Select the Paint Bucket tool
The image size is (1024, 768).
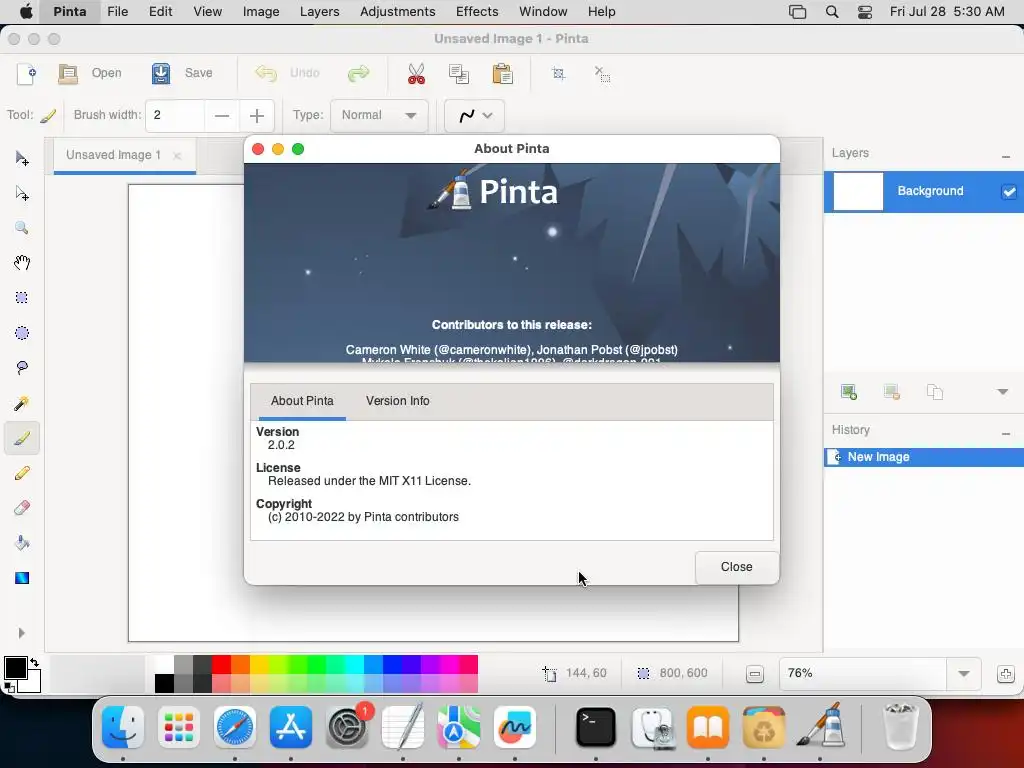[22, 543]
